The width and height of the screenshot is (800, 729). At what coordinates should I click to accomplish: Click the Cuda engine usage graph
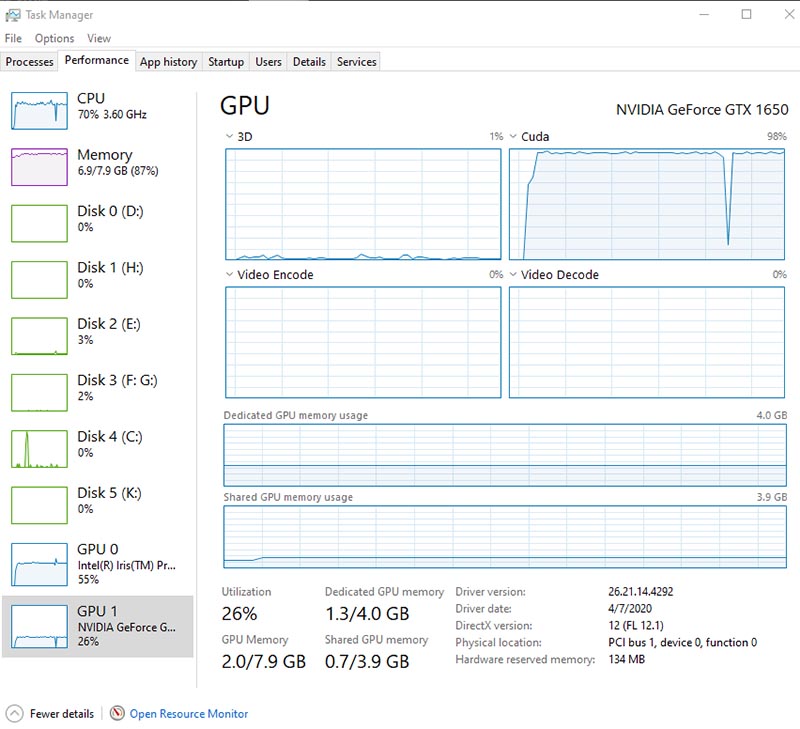click(x=647, y=204)
